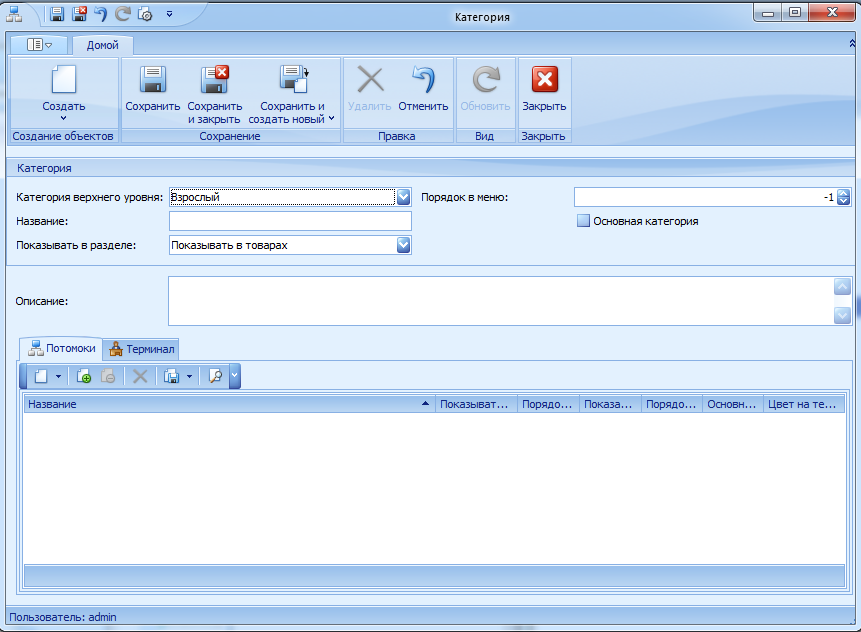
Task: Click Сохранить и создать новый ribbon button
Action: click(292, 94)
